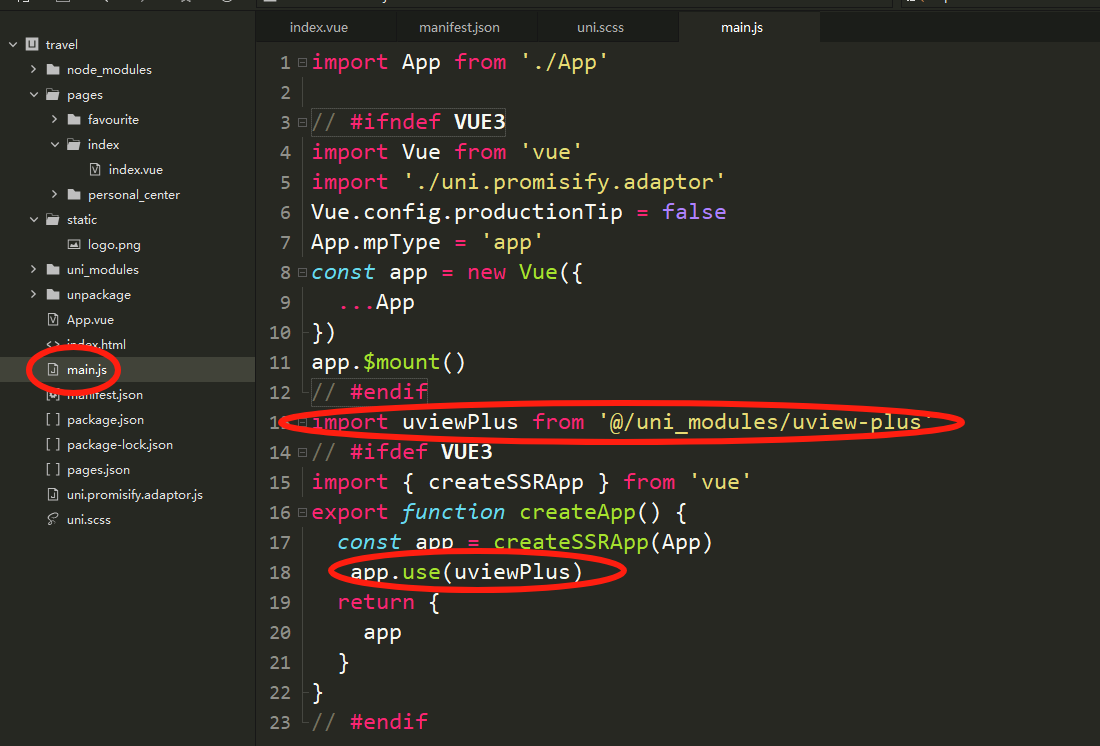
Task: Click the package.json brackets icon
Action: tap(53, 420)
